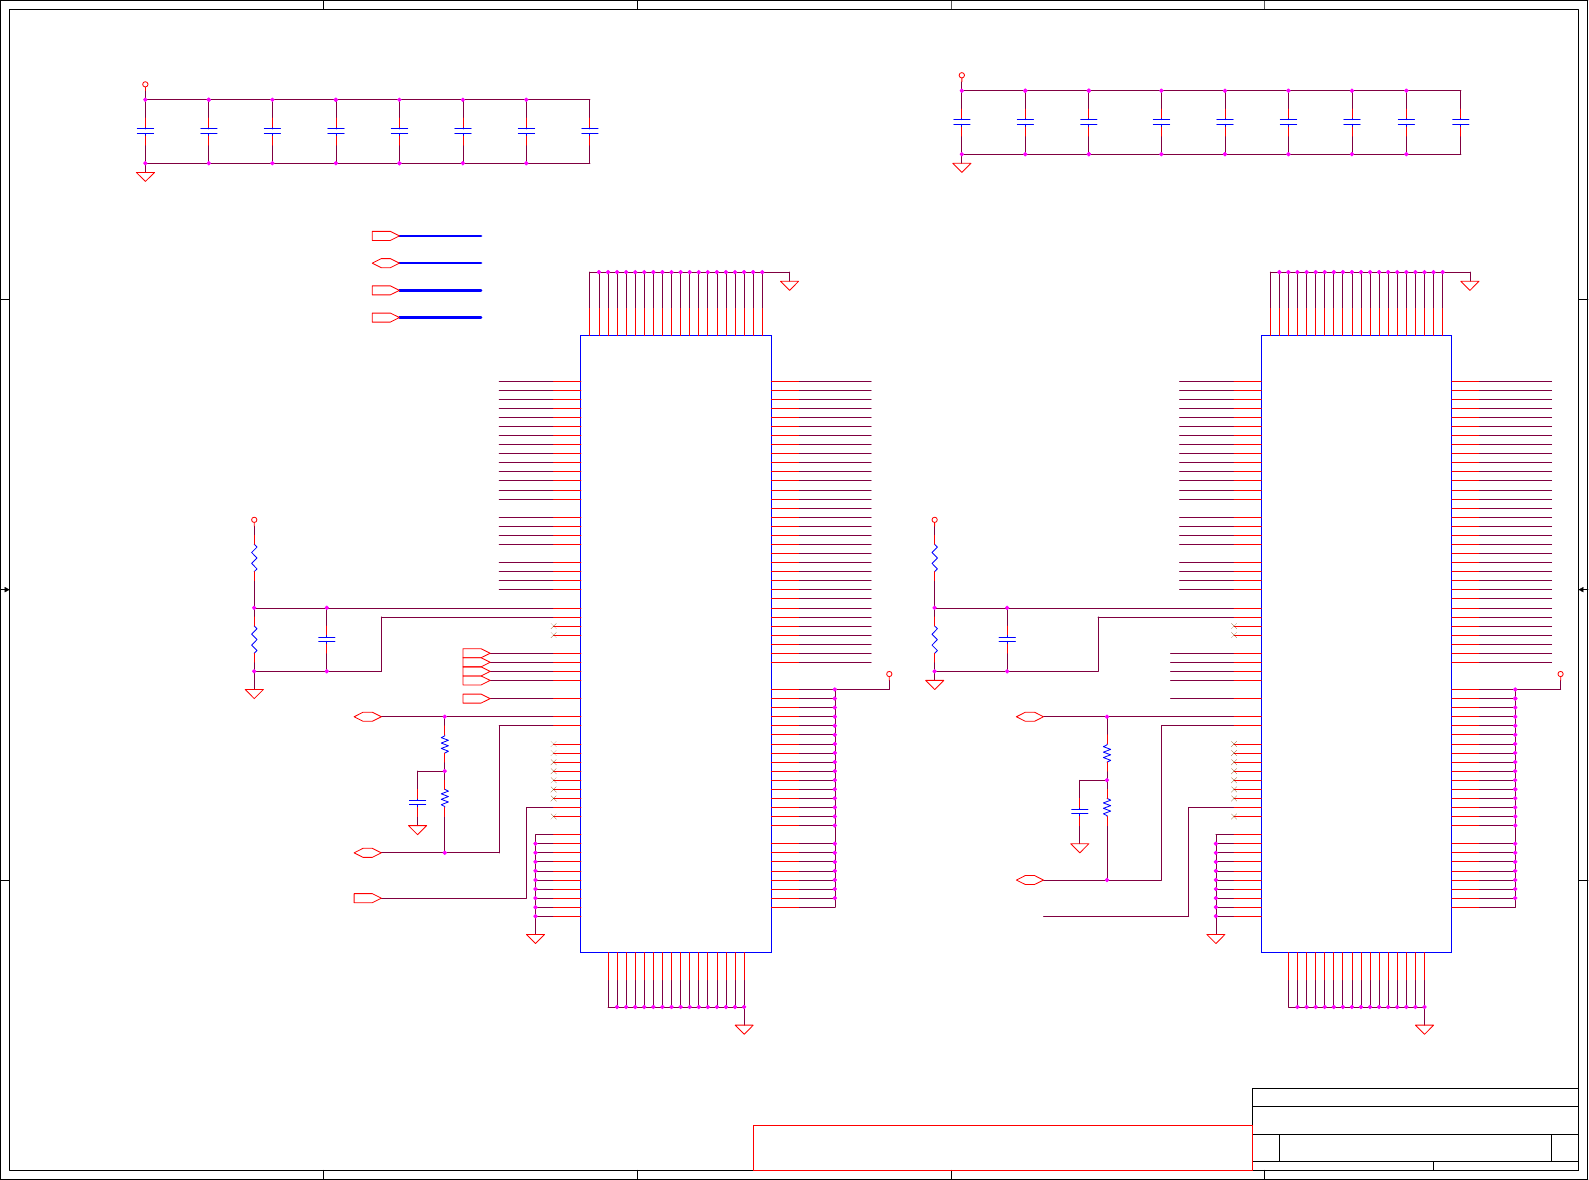Select capacitor beside right divider lower resistor
Screen dimensions: 1589x1180
tap(1007, 639)
